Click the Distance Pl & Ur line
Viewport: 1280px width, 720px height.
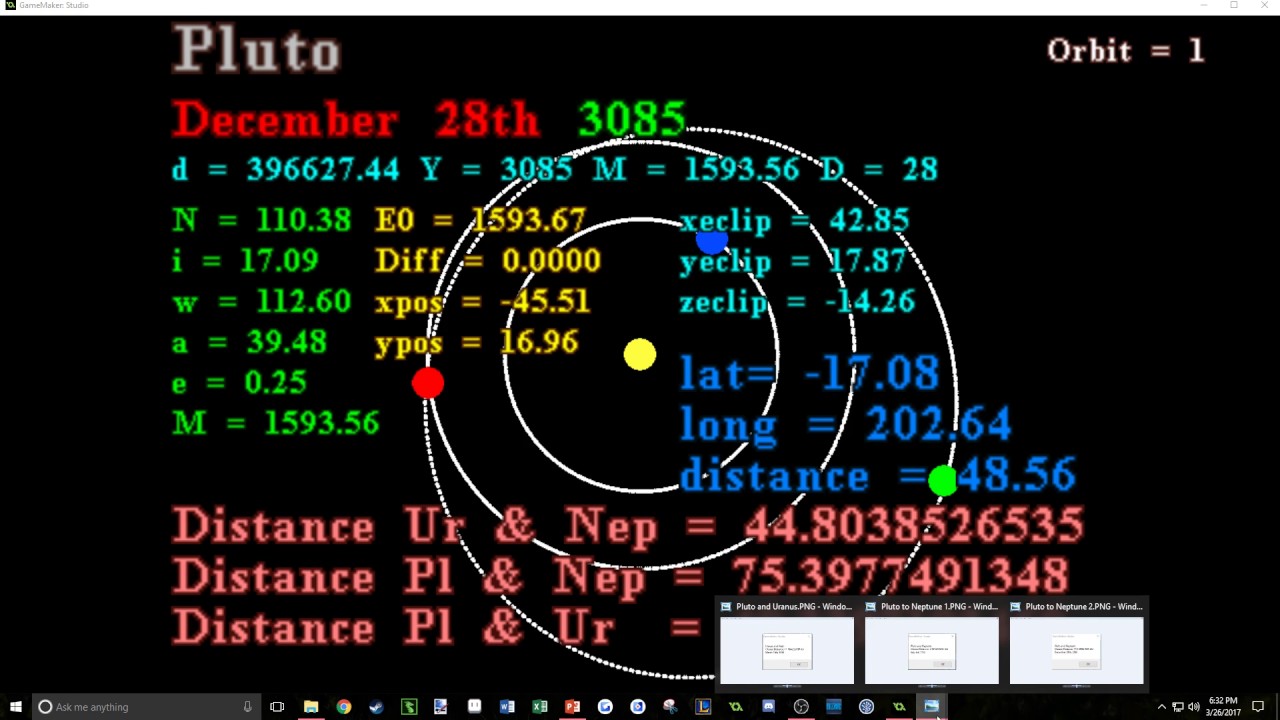point(437,628)
